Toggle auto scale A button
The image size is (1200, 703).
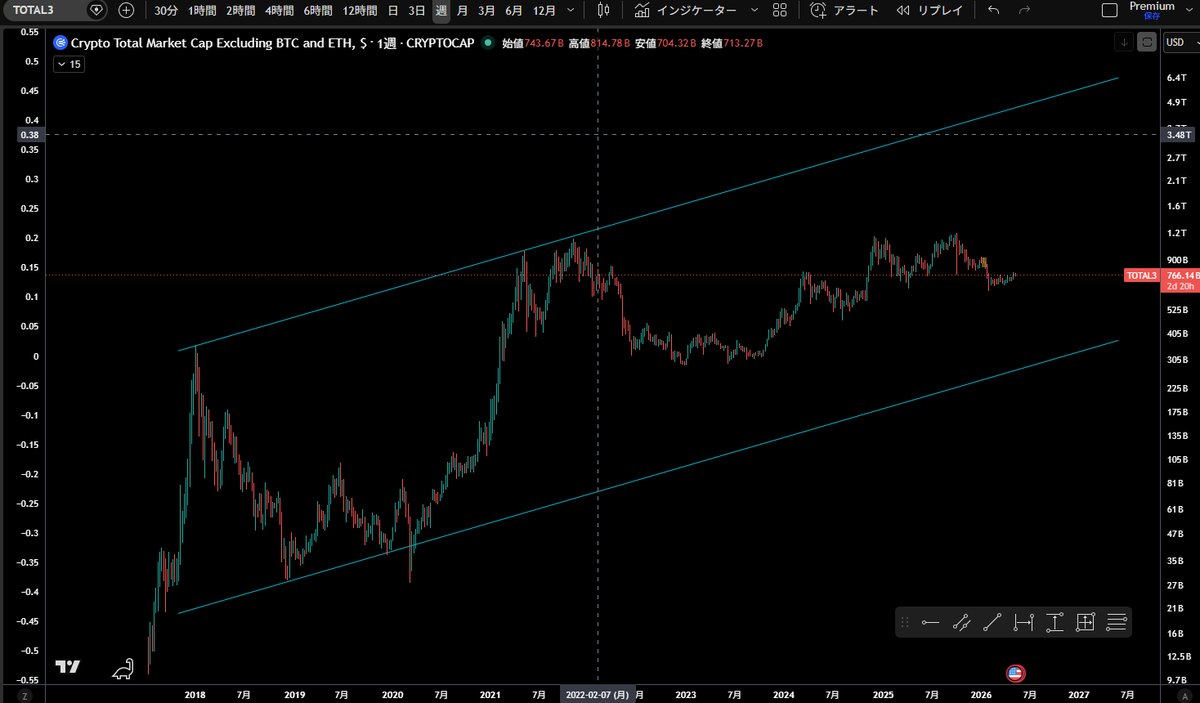click(x=1186, y=694)
